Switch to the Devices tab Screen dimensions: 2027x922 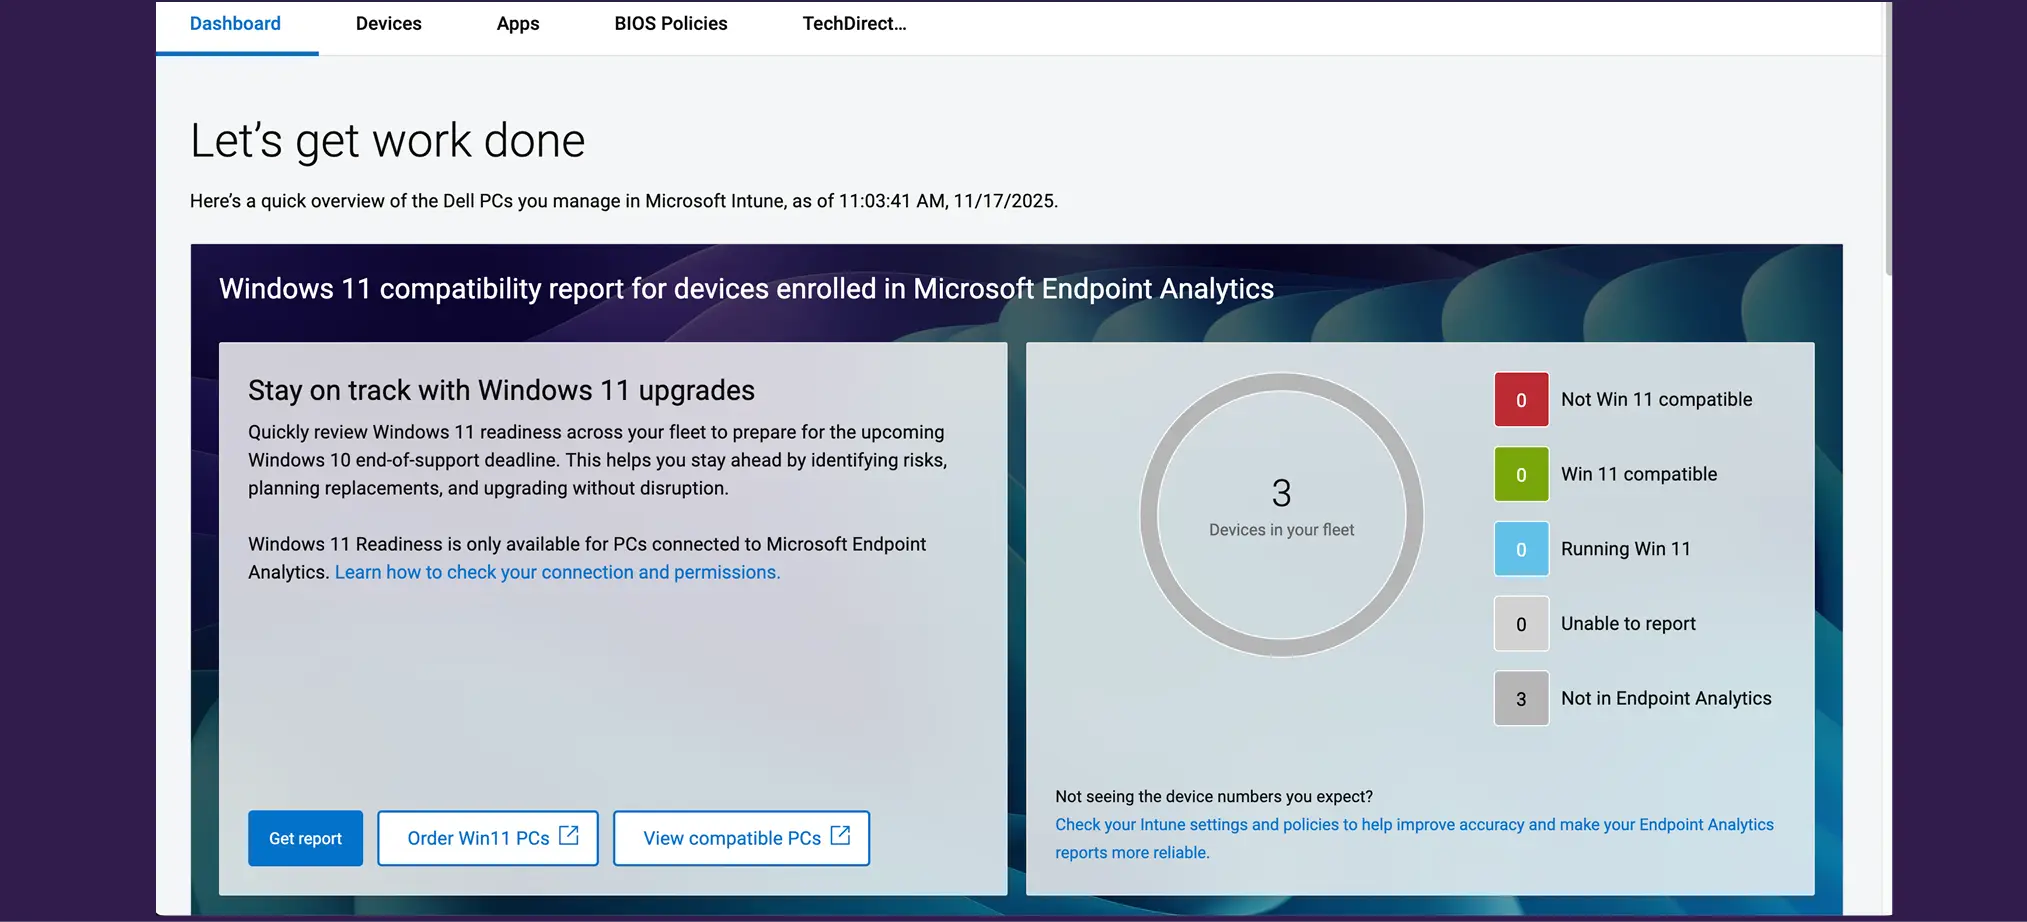coord(389,23)
